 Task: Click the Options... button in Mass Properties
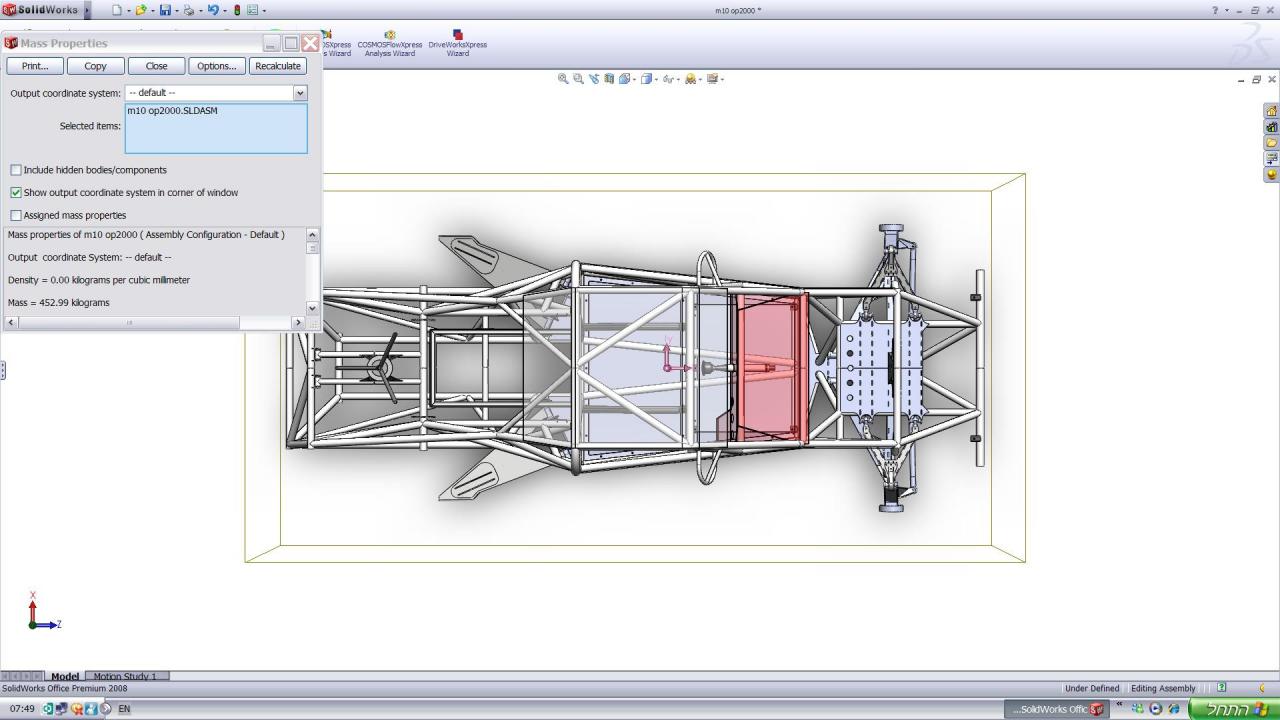[216, 66]
